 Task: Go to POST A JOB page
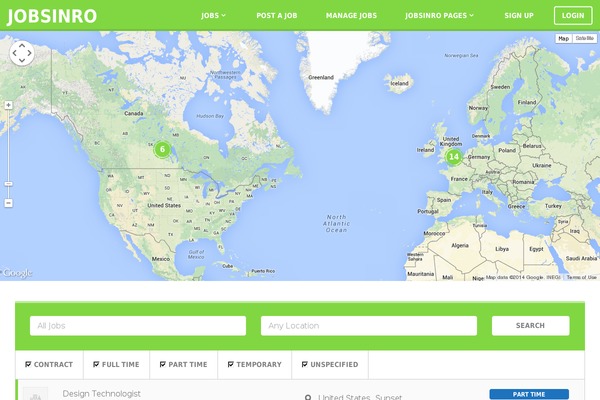277,16
